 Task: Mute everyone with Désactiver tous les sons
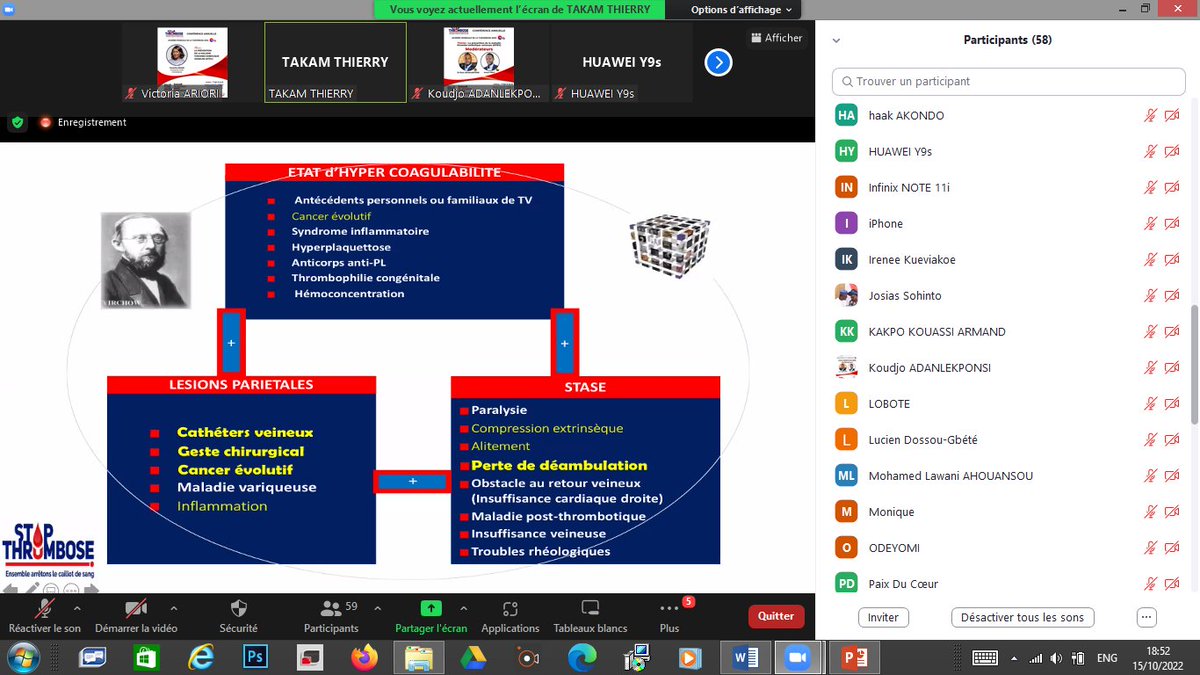click(x=1022, y=617)
